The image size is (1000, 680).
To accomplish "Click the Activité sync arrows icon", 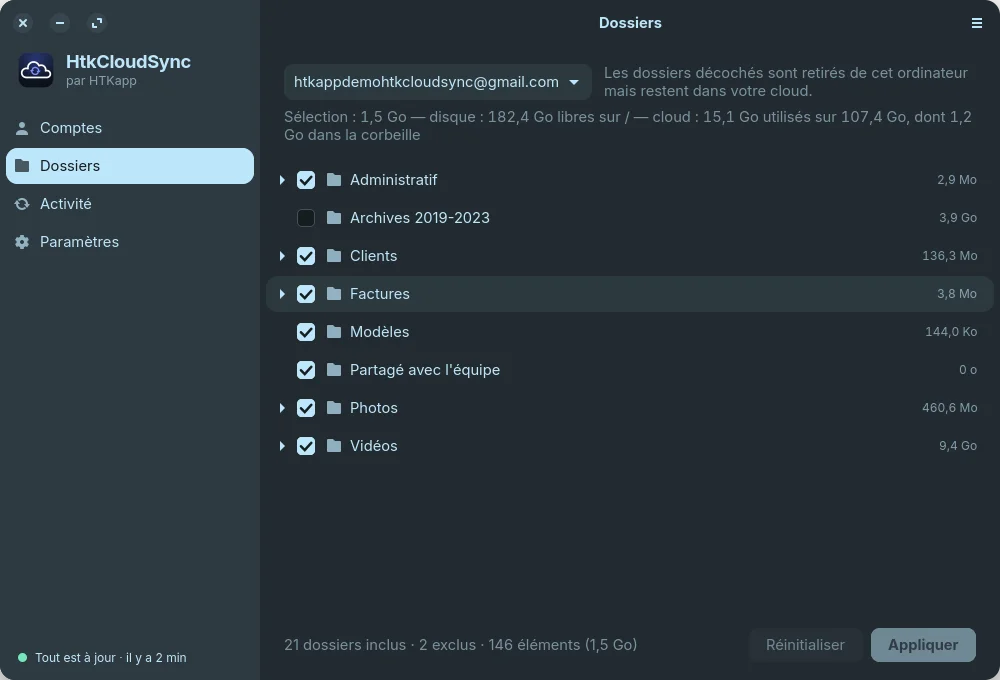I will [x=22, y=204].
